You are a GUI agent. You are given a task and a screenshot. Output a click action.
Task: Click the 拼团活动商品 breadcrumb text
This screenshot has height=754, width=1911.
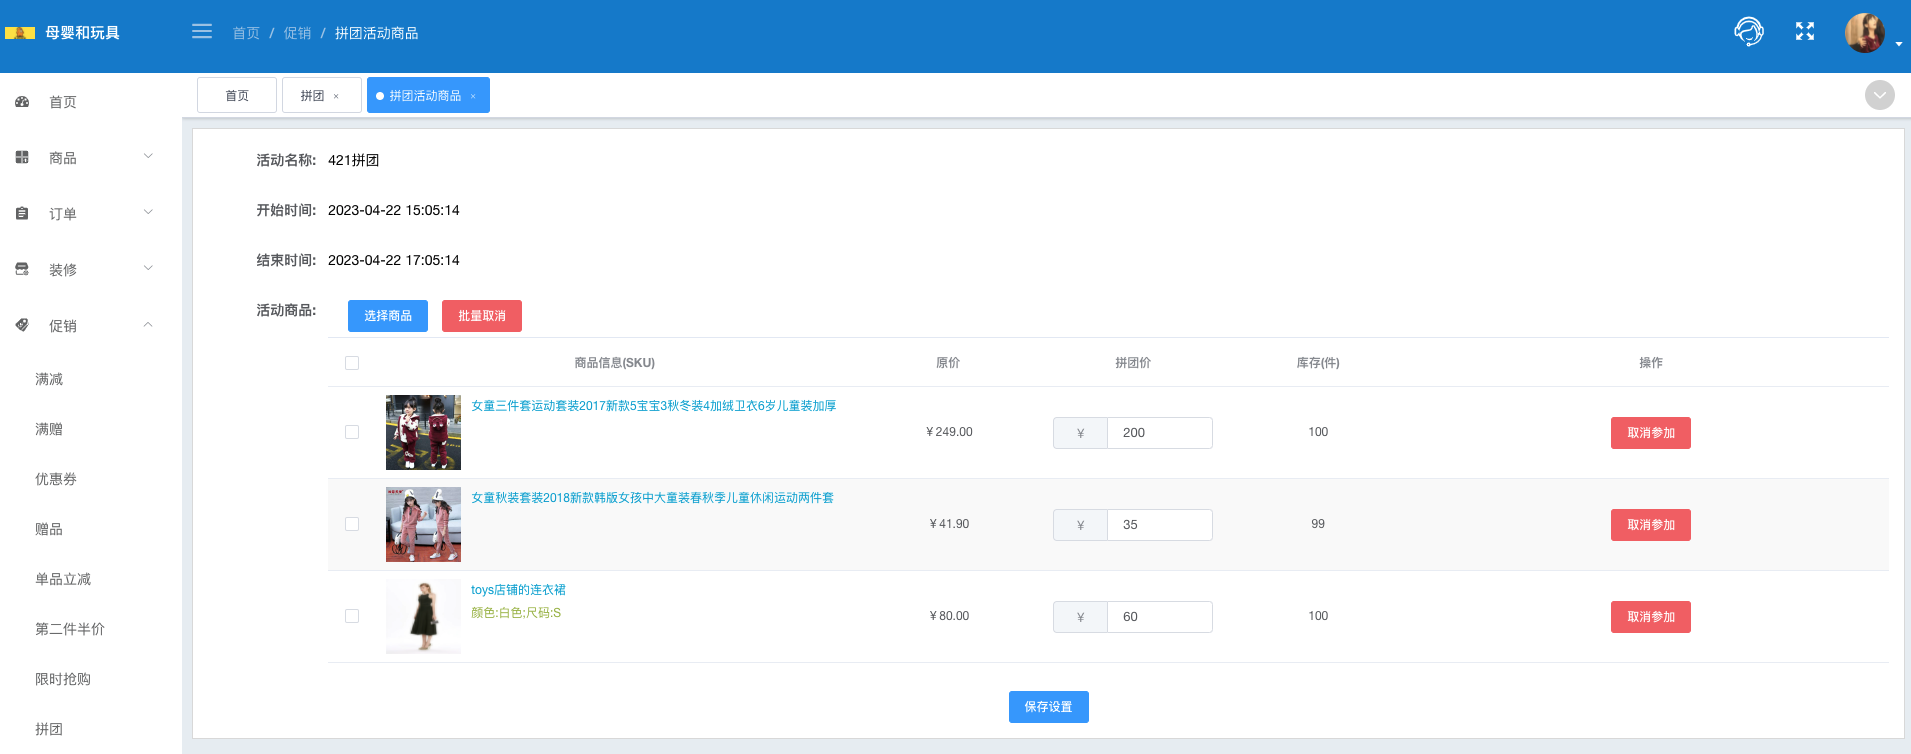pyautogui.click(x=376, y=33)
